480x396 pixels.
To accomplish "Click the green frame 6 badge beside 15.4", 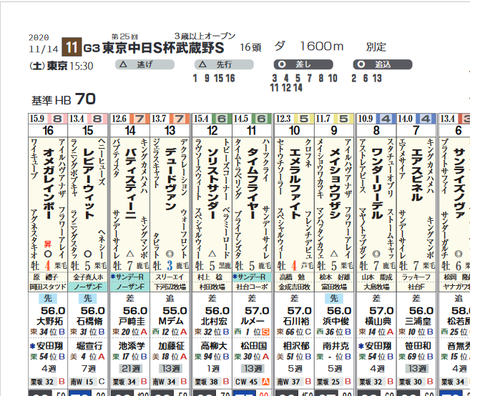I will pos(221,119).
